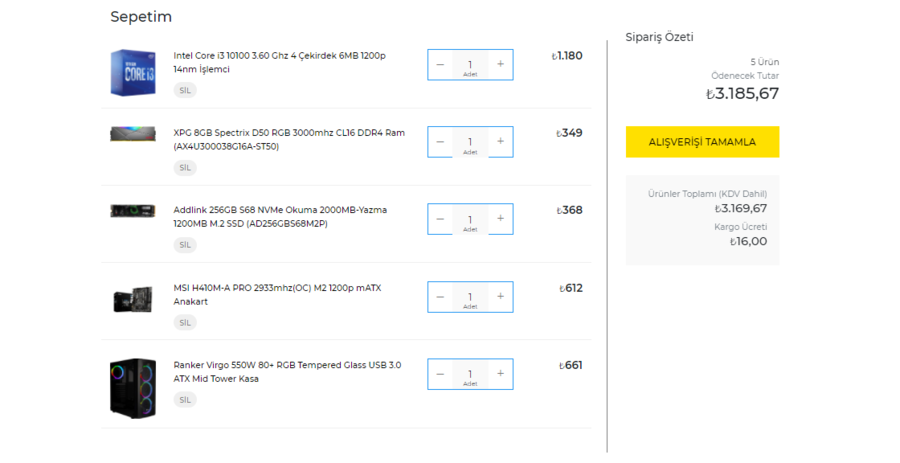Screen dimensions: 900x463
Task: Open Intel Core i3 10100 product thumbnail
Action: click(x=134, y=72)
